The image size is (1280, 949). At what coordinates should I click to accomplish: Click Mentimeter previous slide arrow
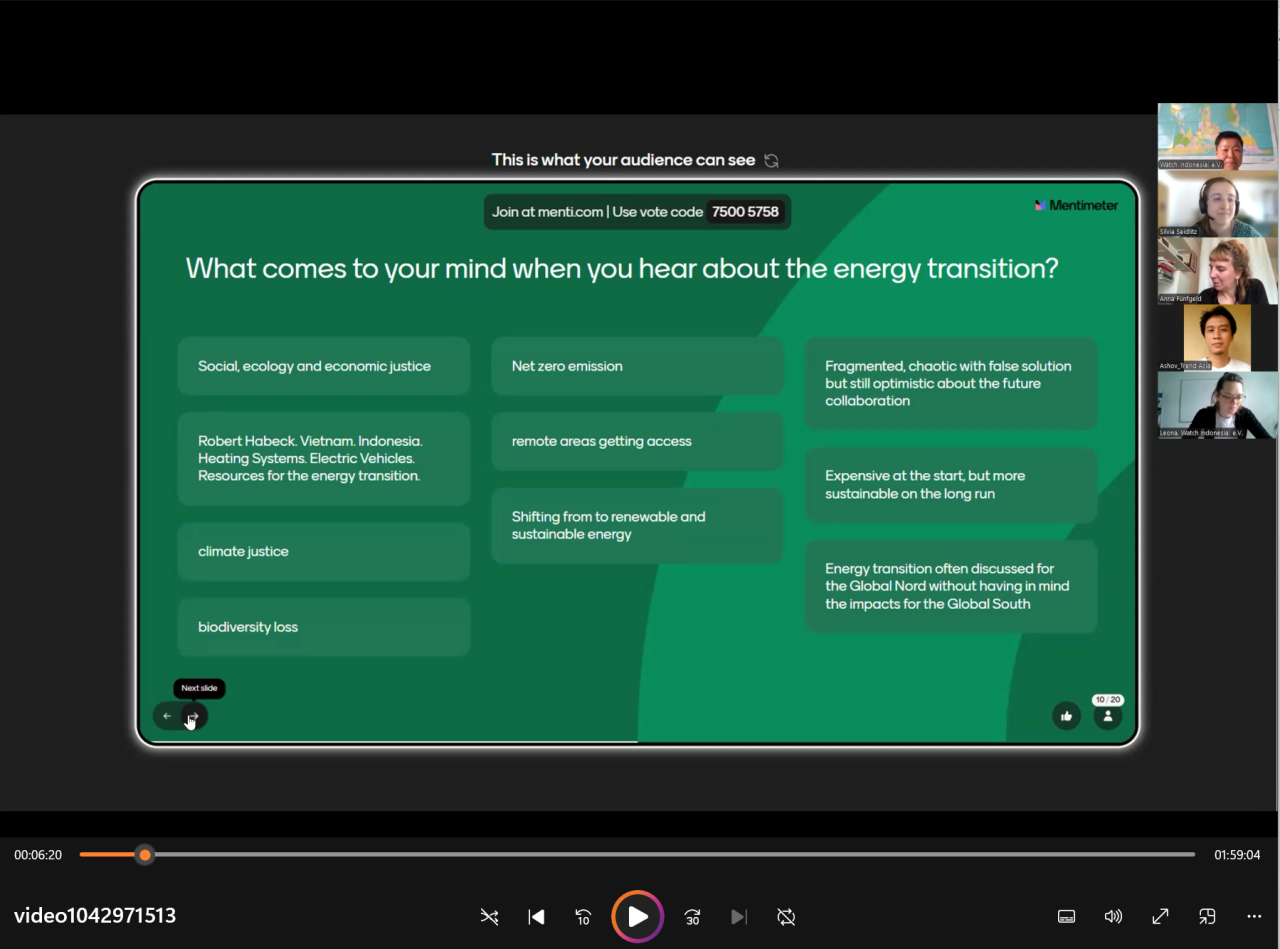click(x=167, y=716)
